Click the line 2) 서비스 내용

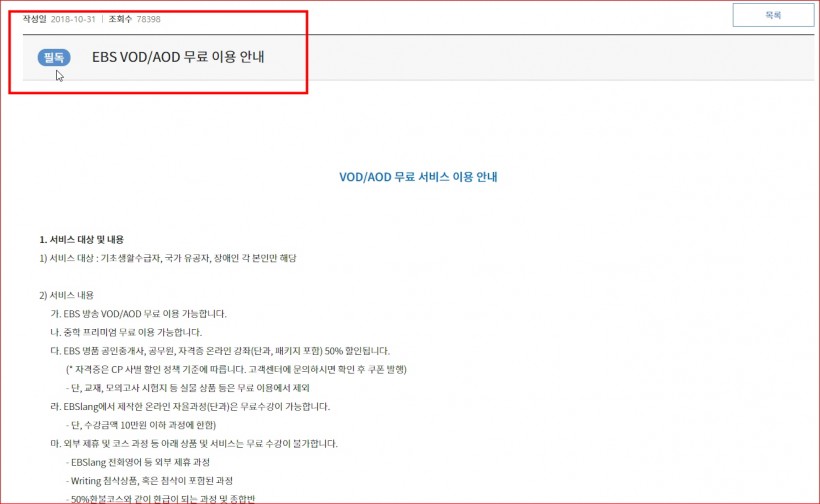66,295
